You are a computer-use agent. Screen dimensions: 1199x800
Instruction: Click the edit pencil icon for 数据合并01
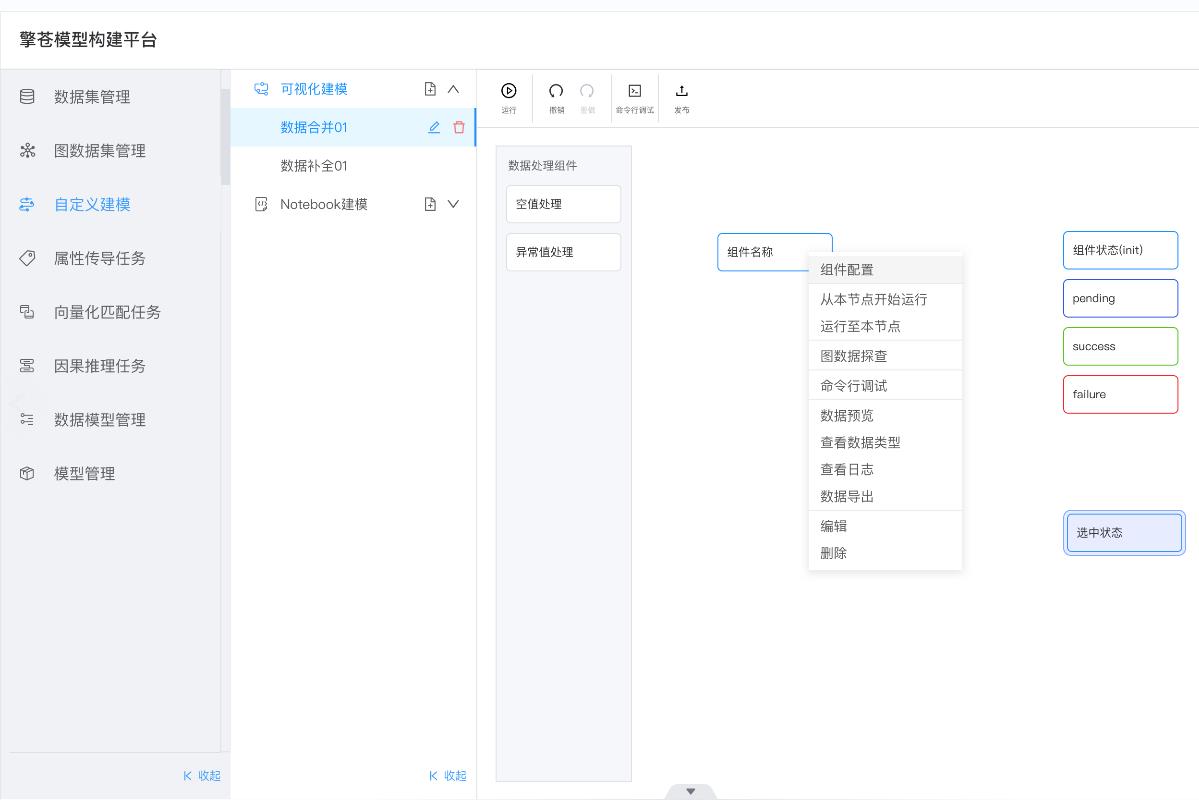pos(434,128)
